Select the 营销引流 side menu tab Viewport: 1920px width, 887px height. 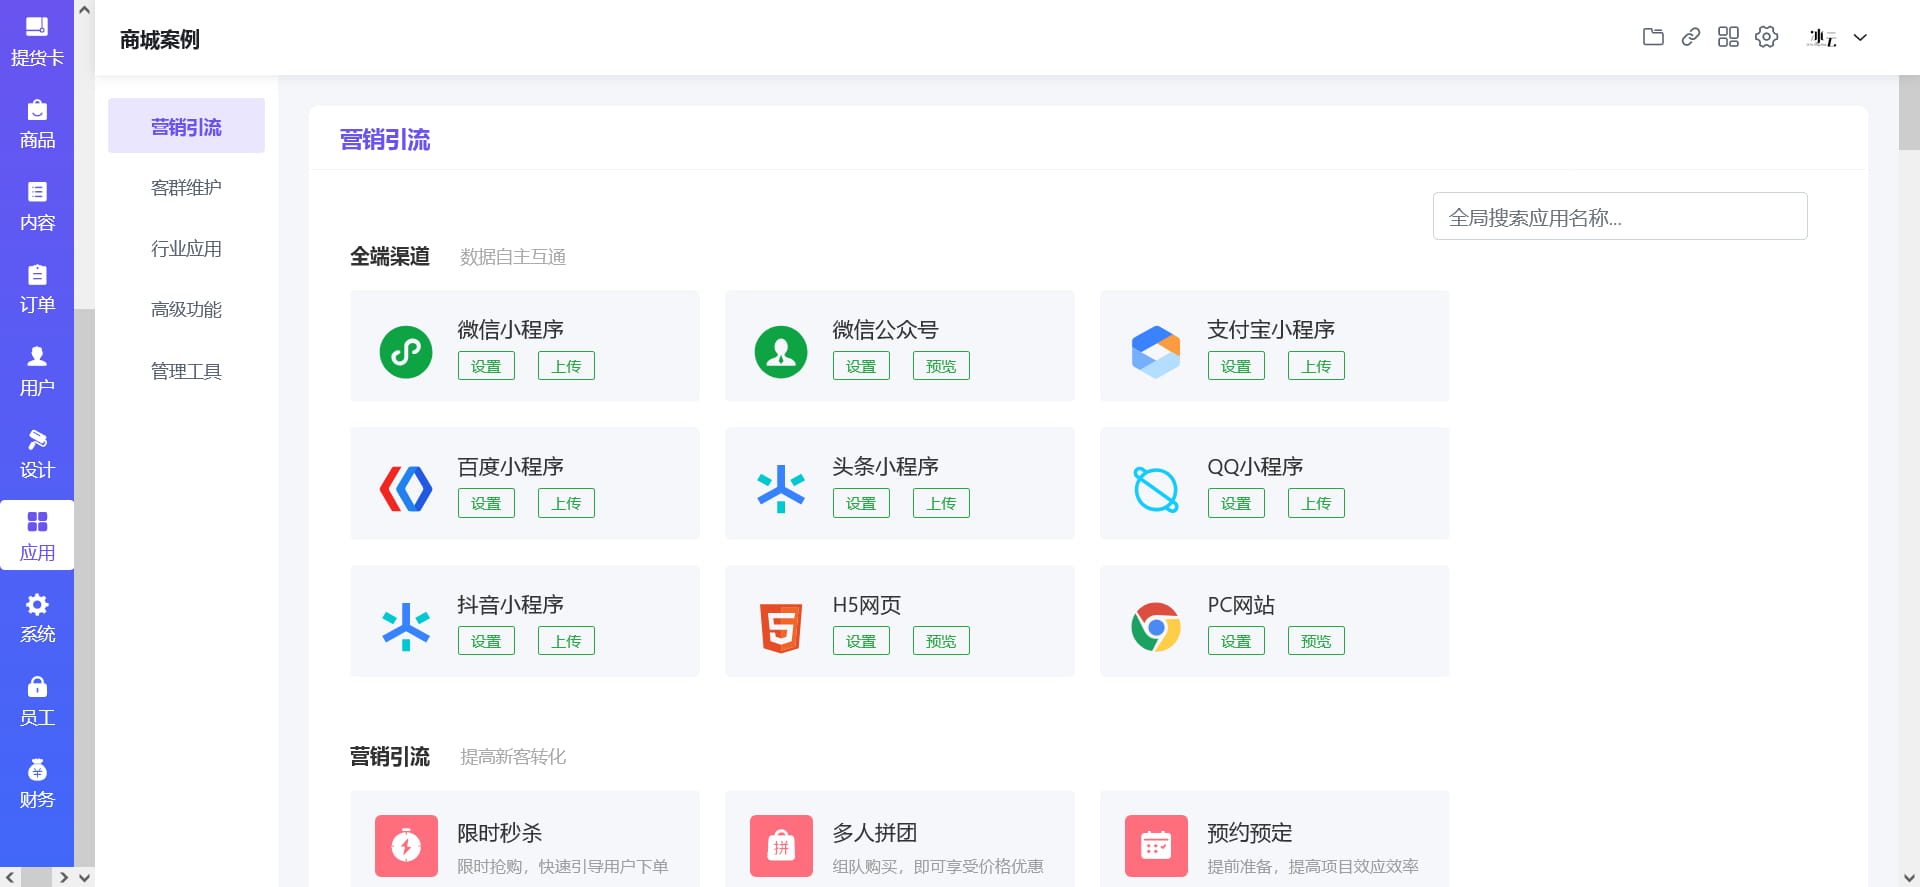[x=186, y=126]
